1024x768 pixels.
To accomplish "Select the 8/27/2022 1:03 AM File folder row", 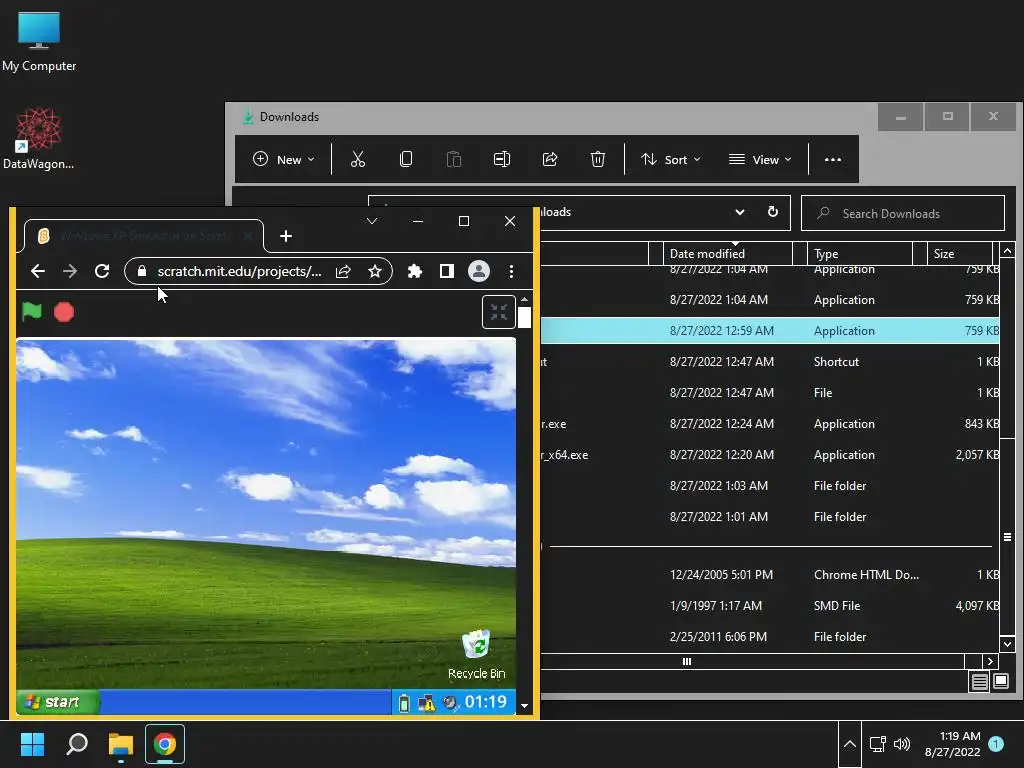I will coord(769,486).
